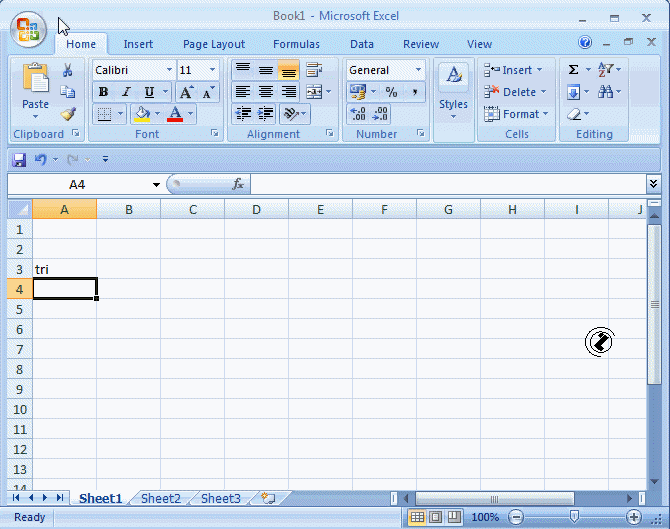The image size is (670, 529).
Task: Open the Name Box dropdown arrow
Action: 156,185
